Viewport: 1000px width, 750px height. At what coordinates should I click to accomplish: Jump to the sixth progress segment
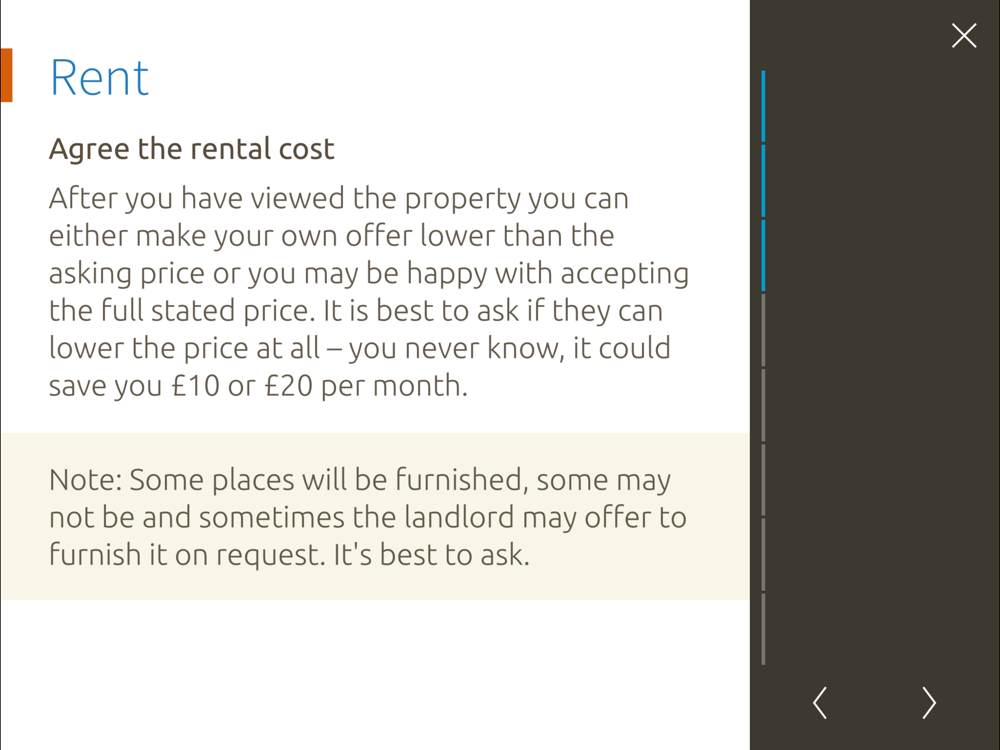coord(764,480)
